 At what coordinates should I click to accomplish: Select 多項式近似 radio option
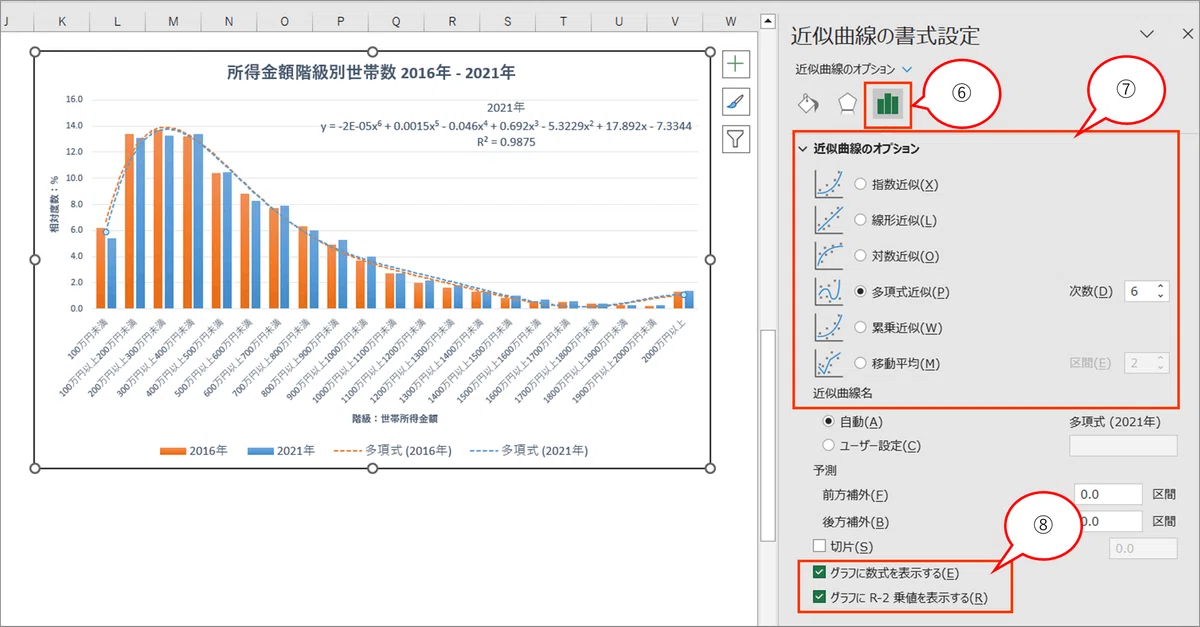(x=861, y=292)
